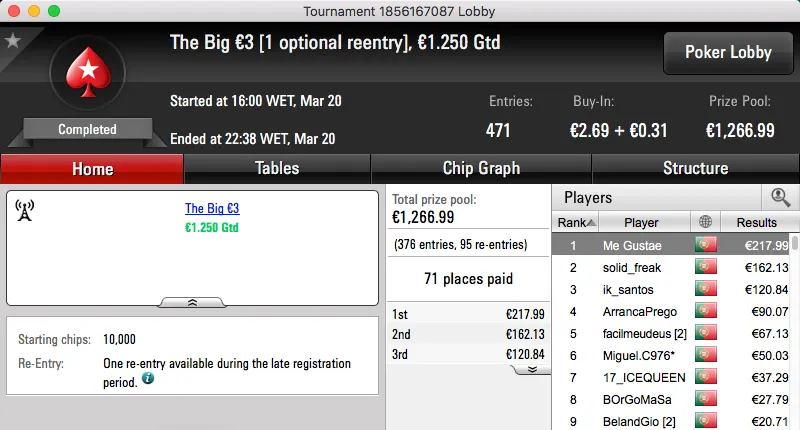Select the Home tab

tap(92, 169)
